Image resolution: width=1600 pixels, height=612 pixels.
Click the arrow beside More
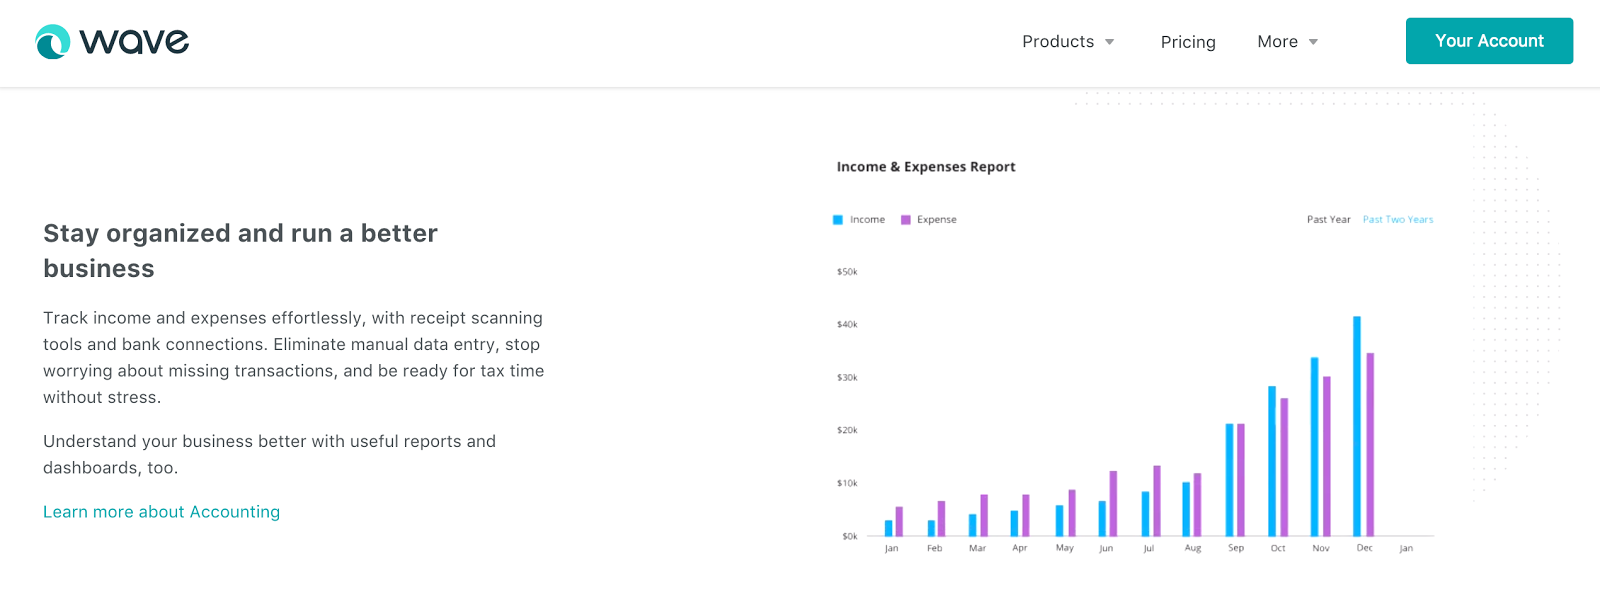coord(1313,42)
